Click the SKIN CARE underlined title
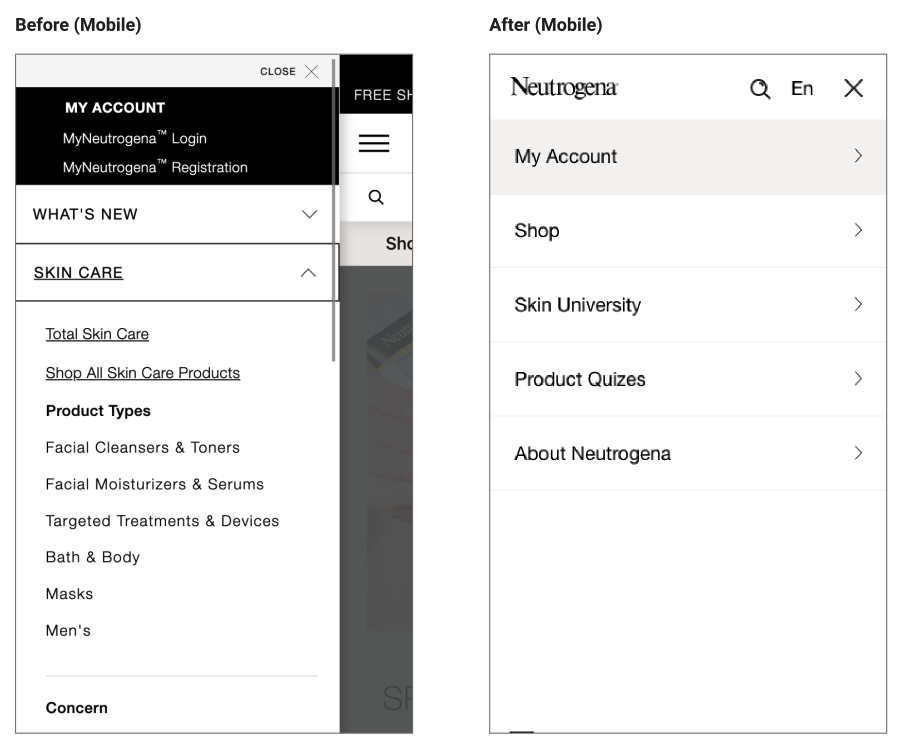The width and height of the screenshot is (904, 743). pos(78,273)
